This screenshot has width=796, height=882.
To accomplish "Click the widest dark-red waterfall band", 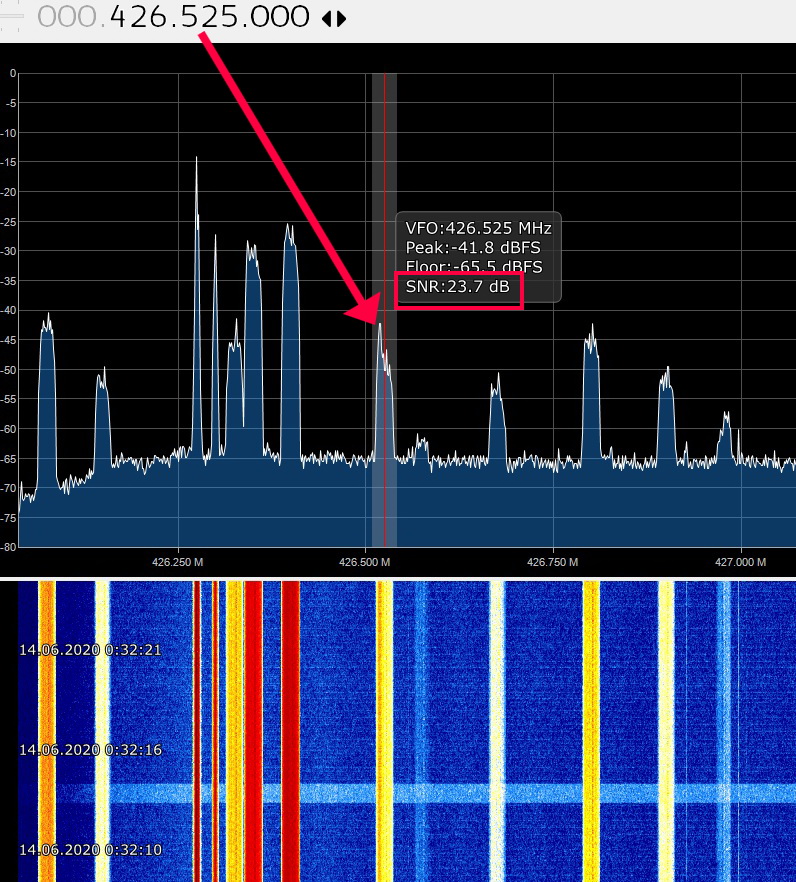I will (x=290, y=731).
